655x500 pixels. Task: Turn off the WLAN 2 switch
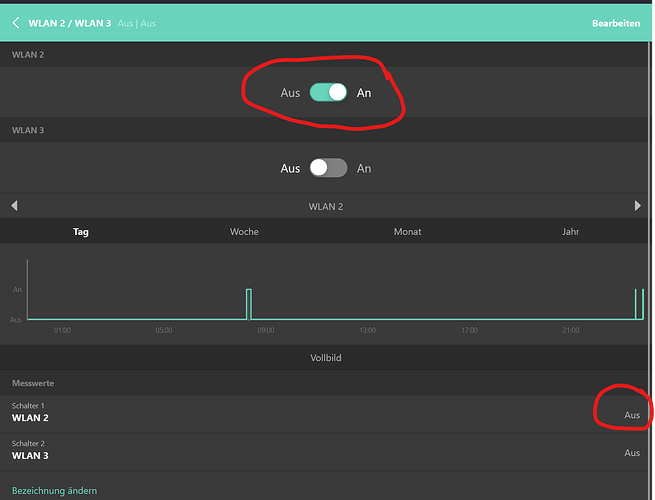[x=328, y=92]
